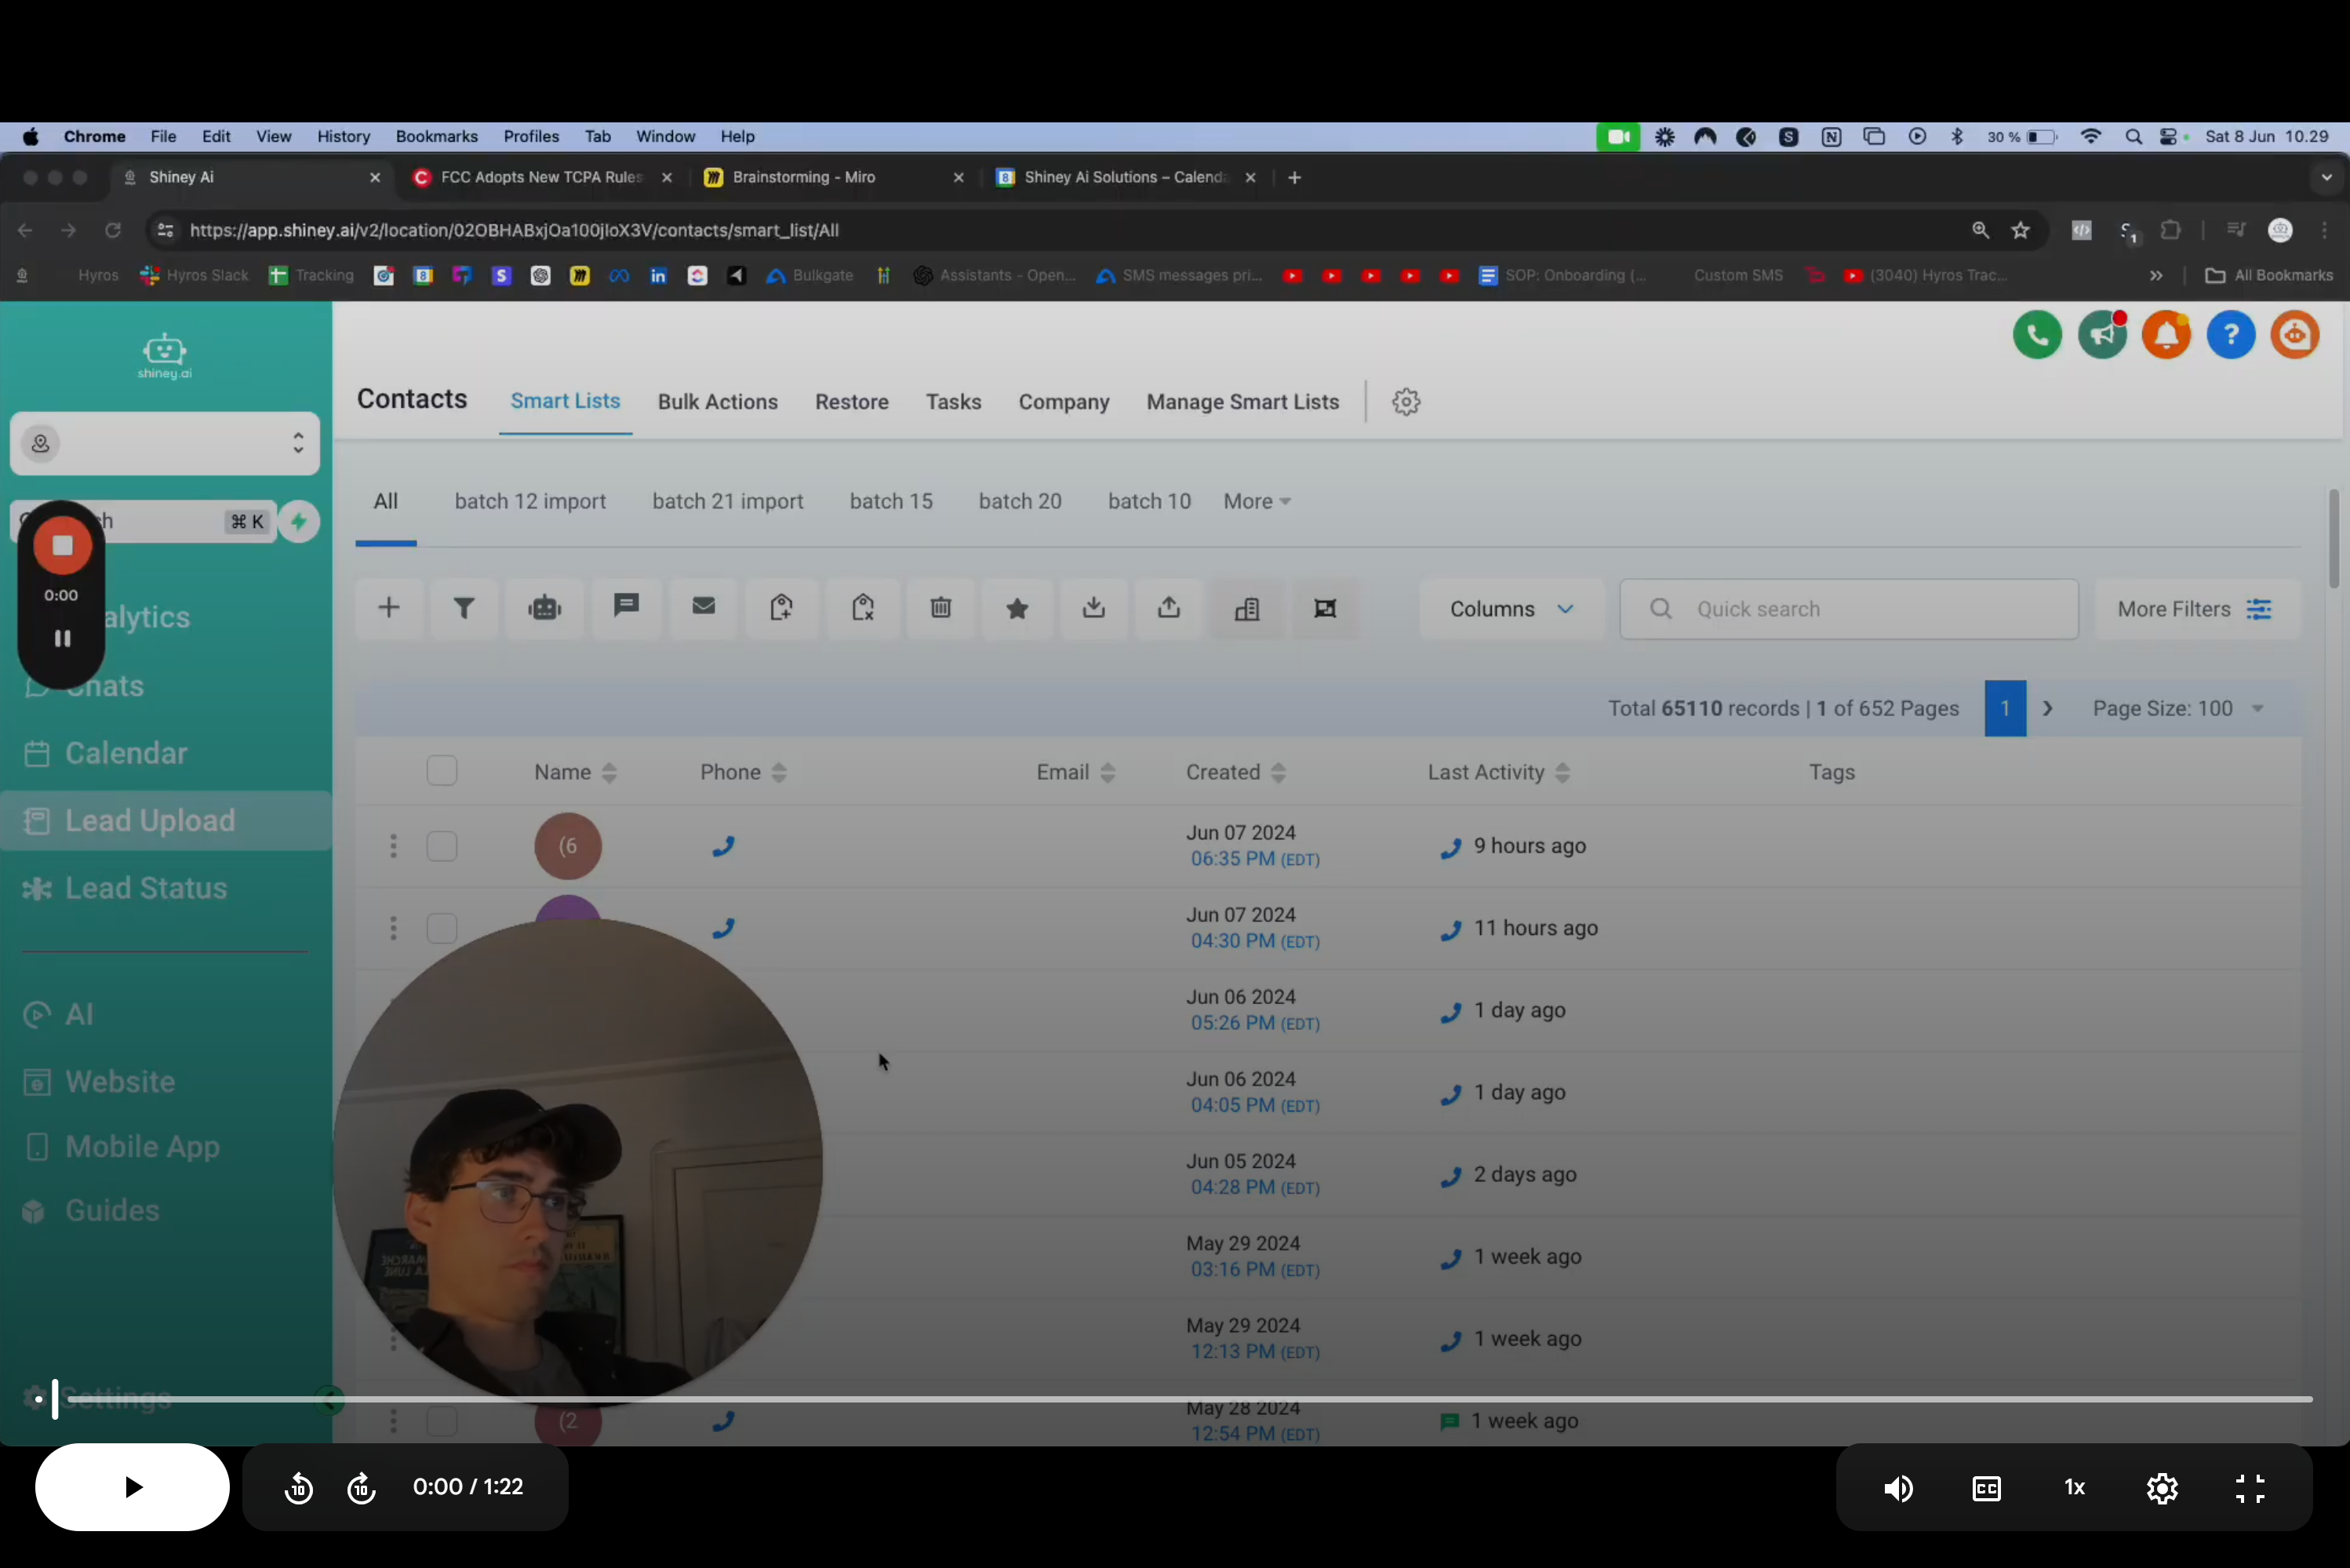
Task: Click the send SMS message icon
Action: pyautogui.click(x=626, y=606)
